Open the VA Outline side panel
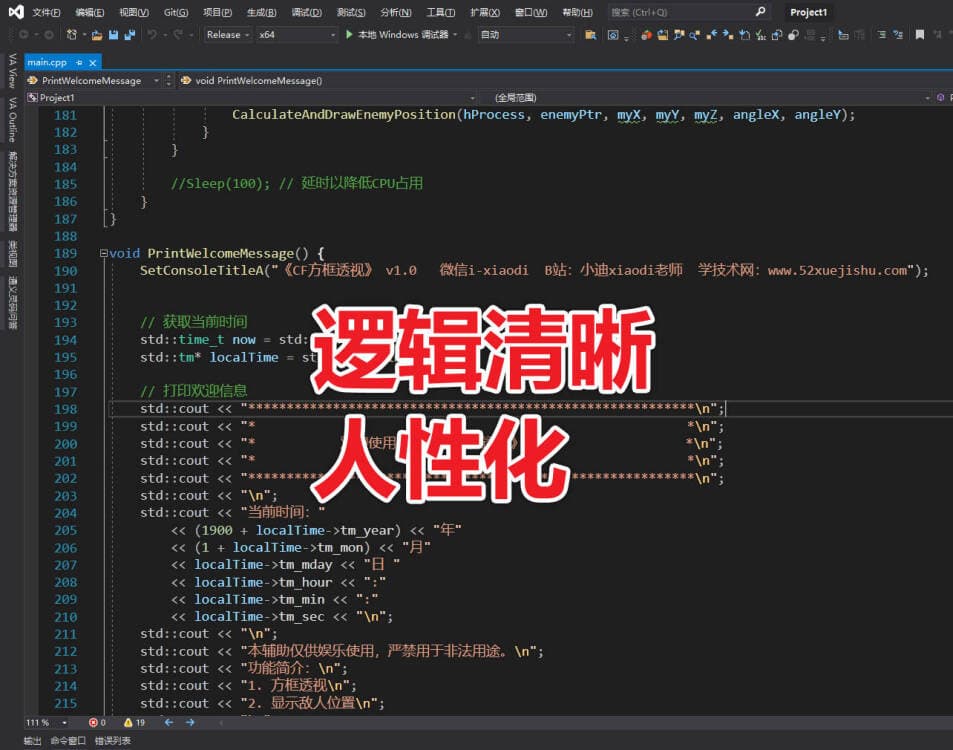Viewport: 953px width, 750px height. point(12,120)
